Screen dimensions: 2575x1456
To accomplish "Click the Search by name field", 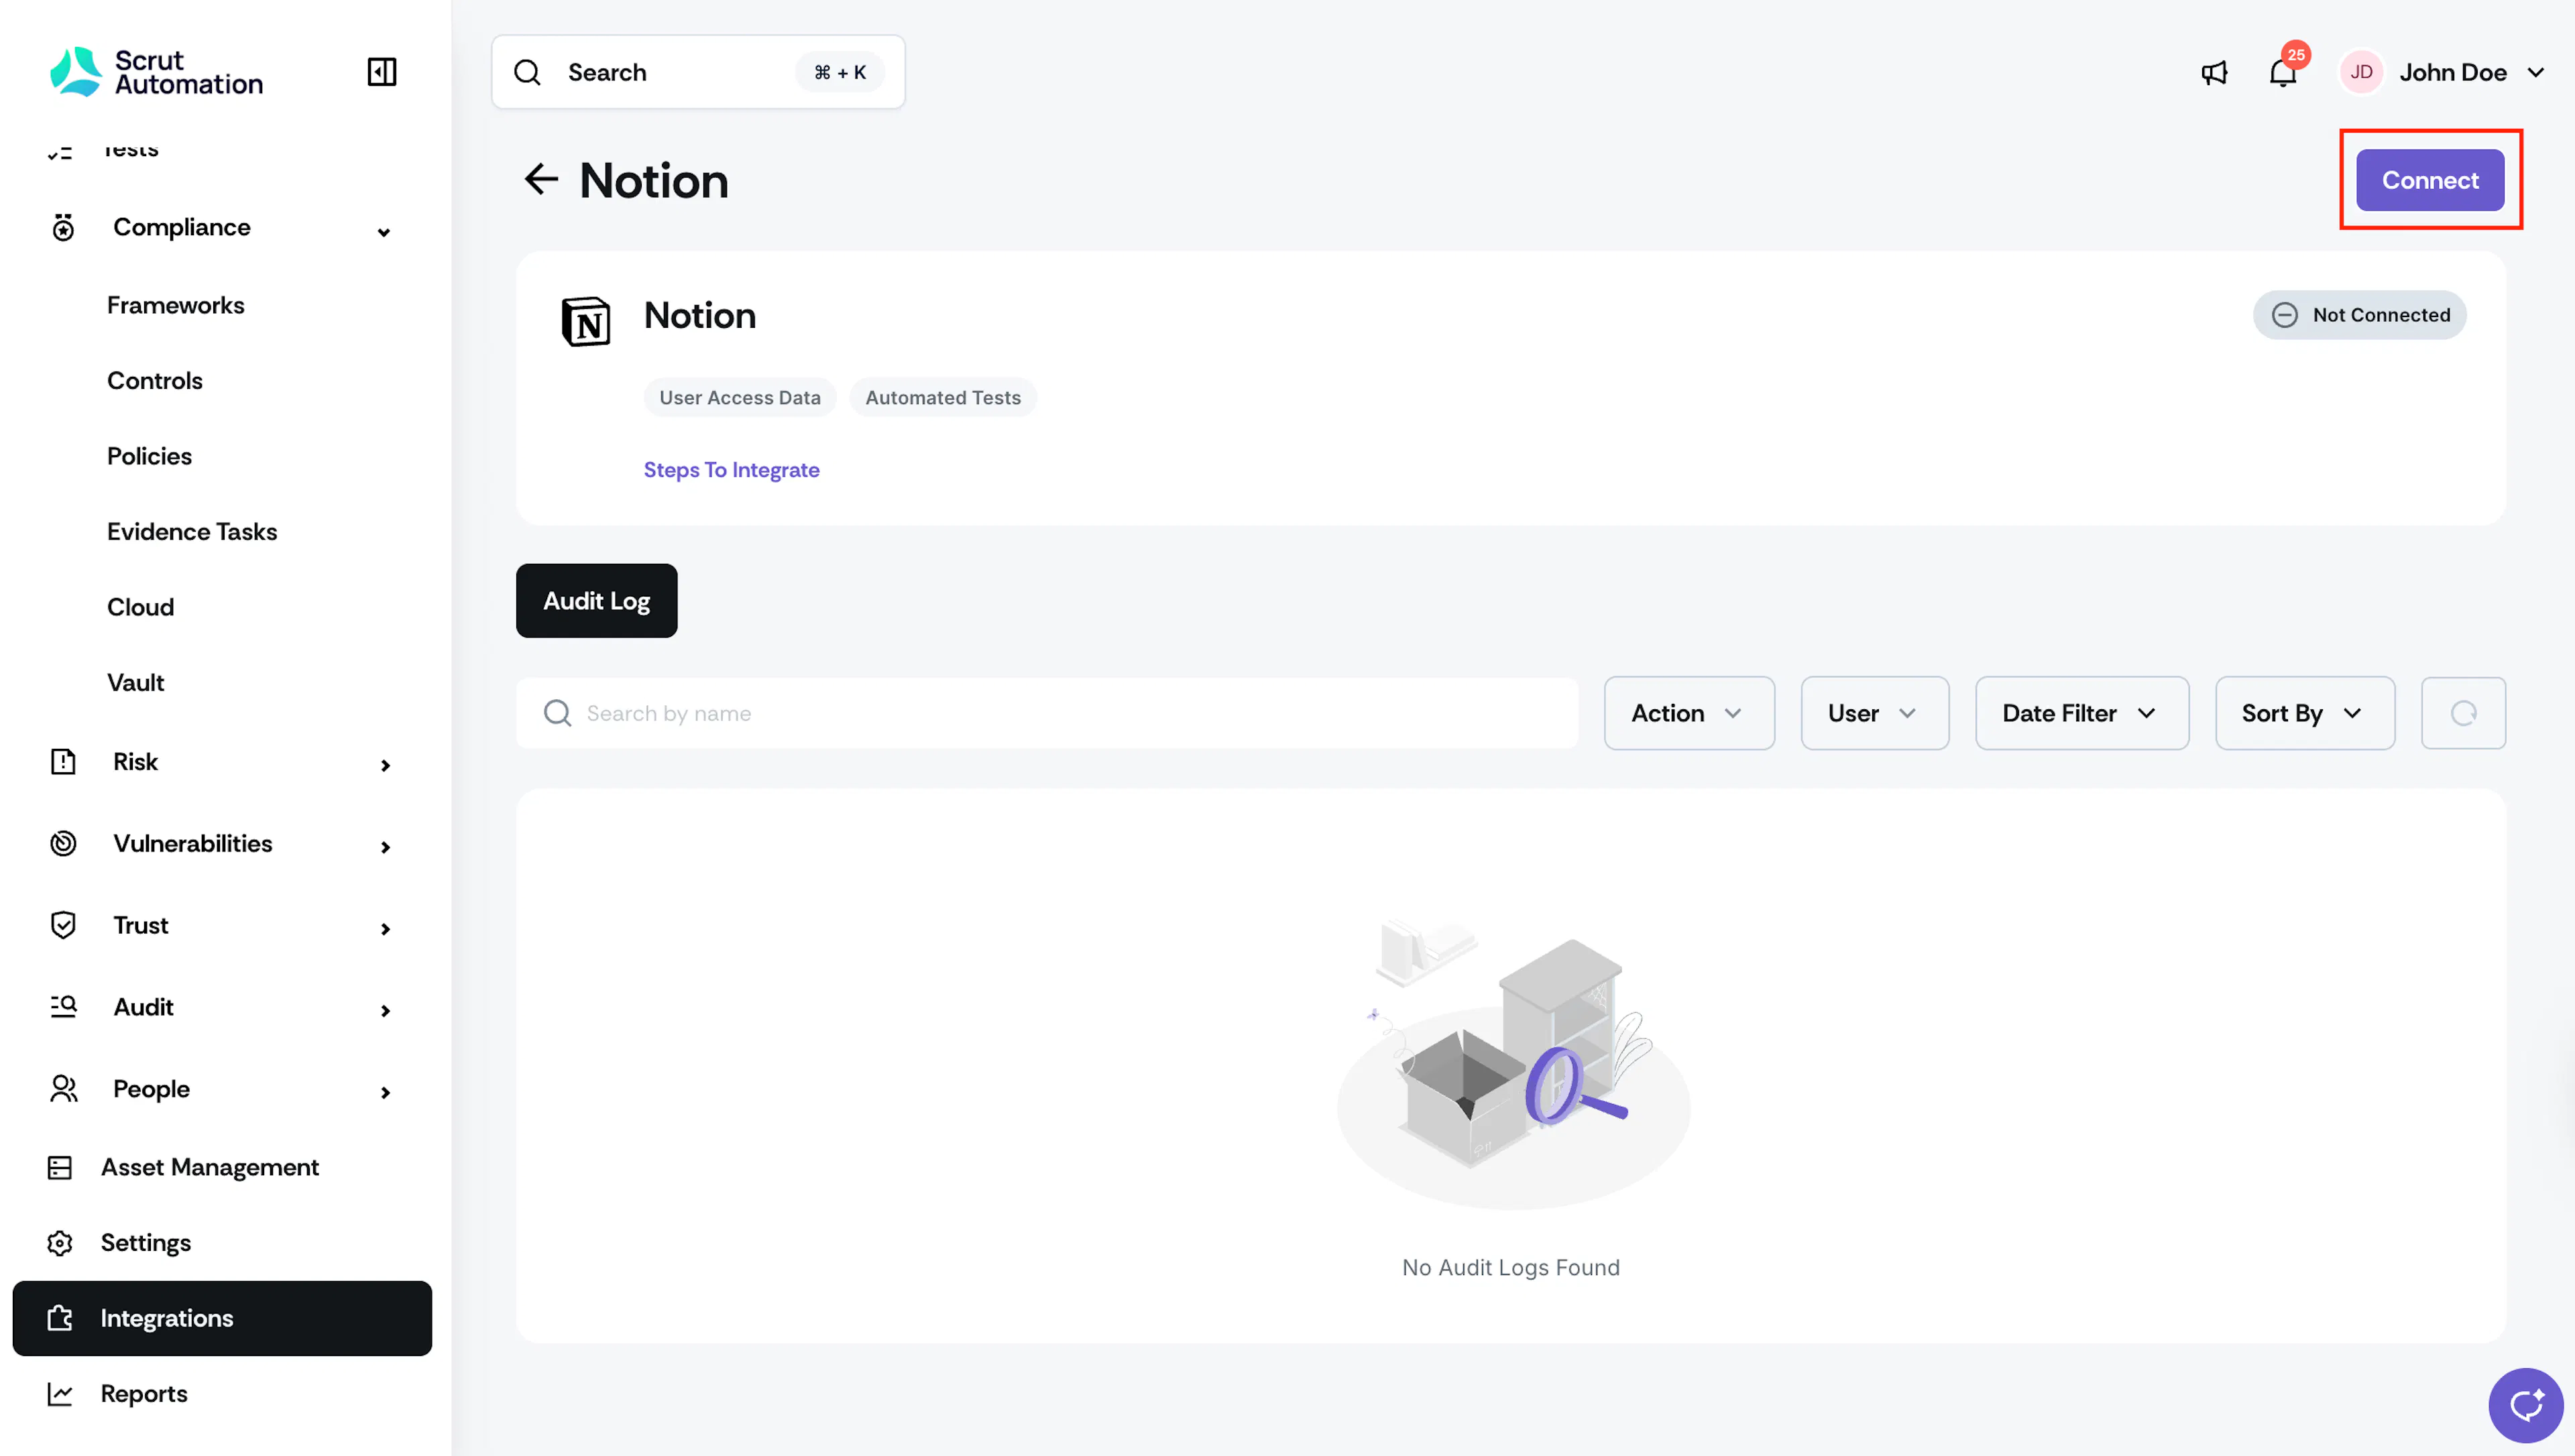I will pos(1047,713).
